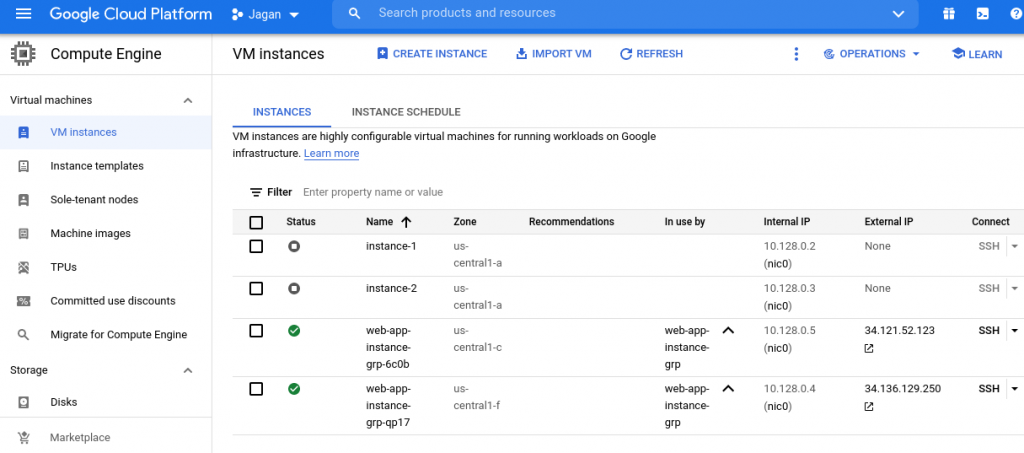Open Cloud Shell terminal icon
Screen dimensions: 1024x453
coord(983,14)
